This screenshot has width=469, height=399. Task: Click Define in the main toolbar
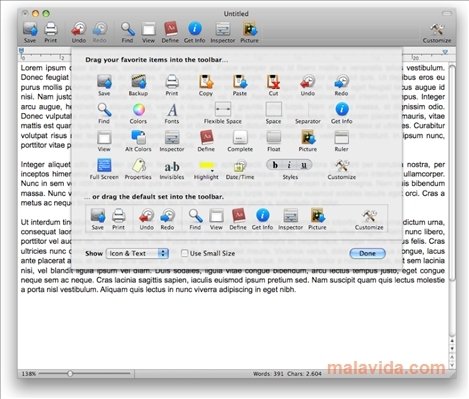click(170, 32)
